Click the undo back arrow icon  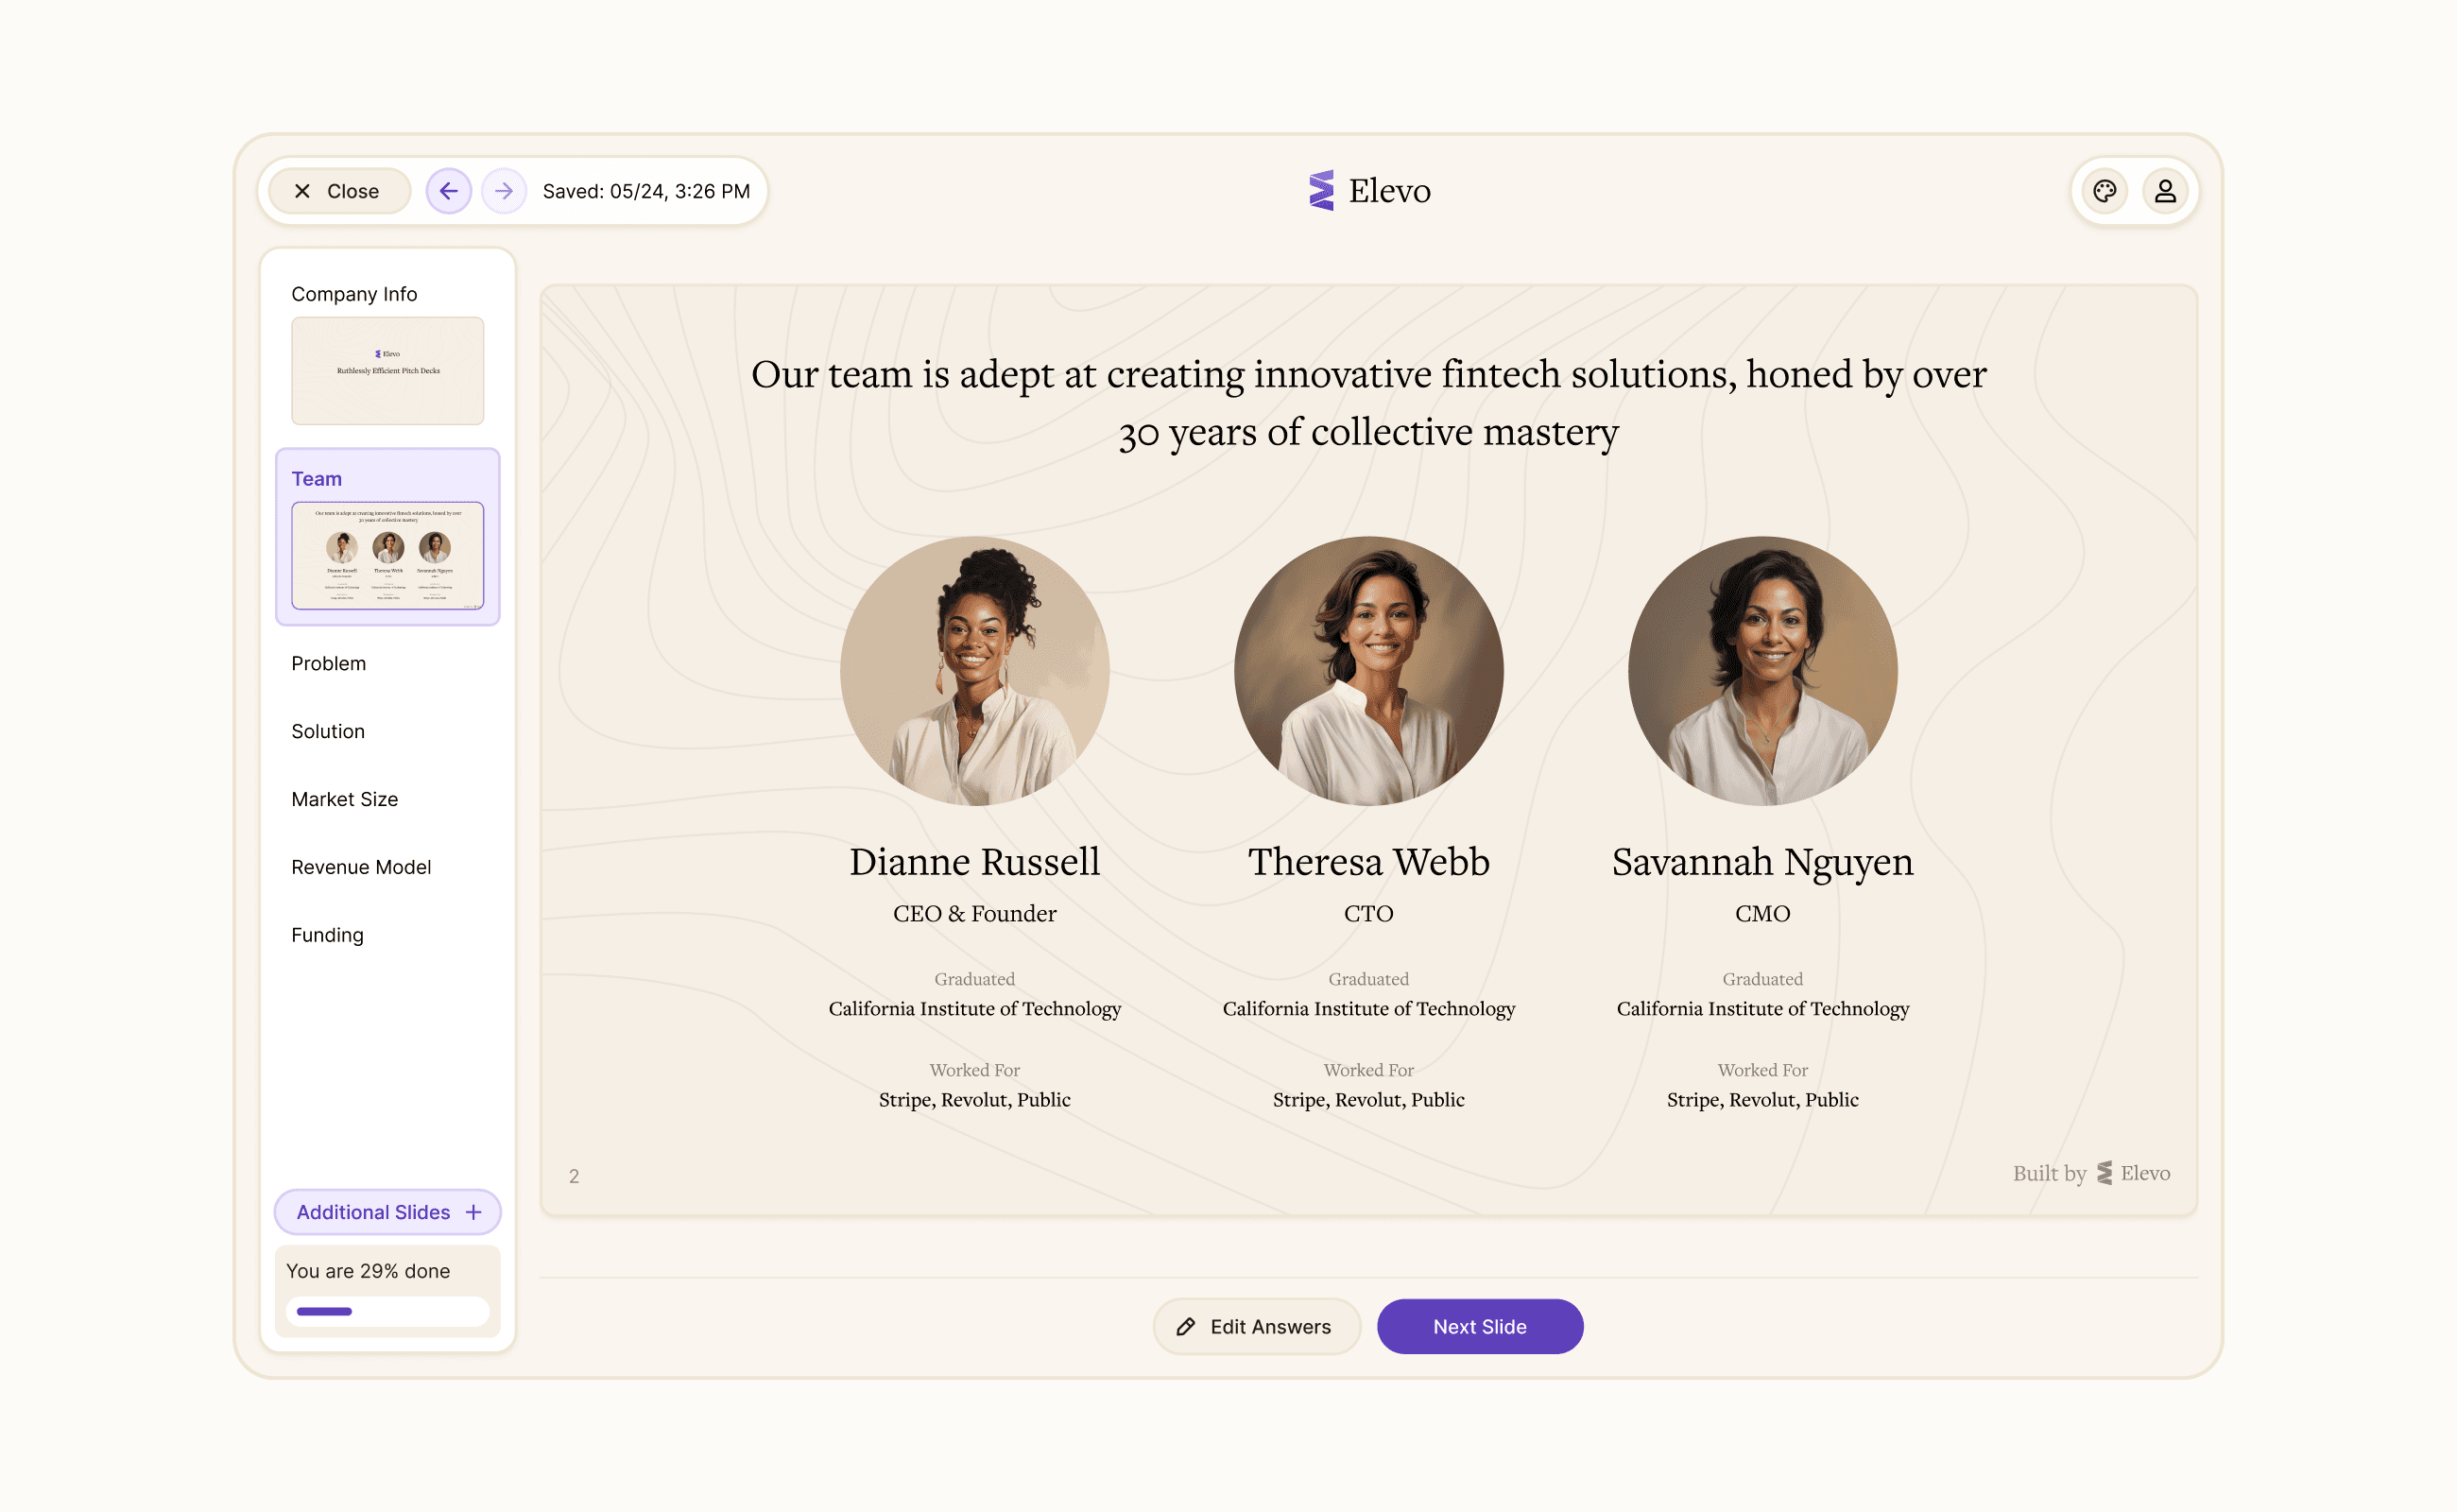449,191
